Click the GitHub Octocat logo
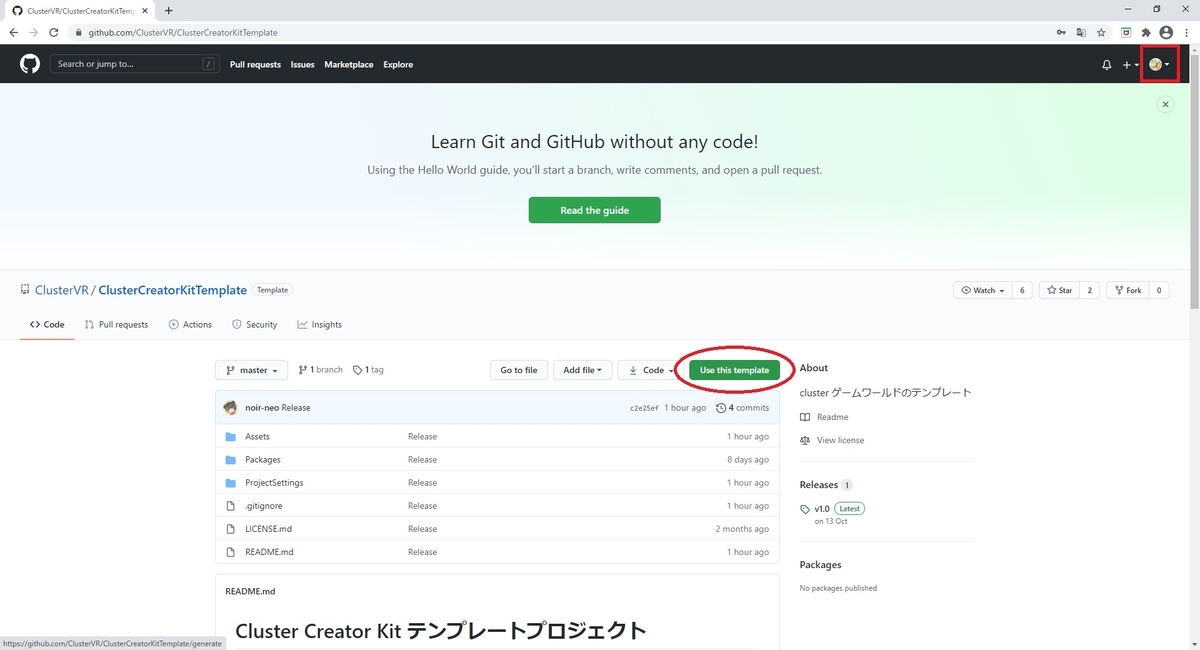 tap(30, 64)
